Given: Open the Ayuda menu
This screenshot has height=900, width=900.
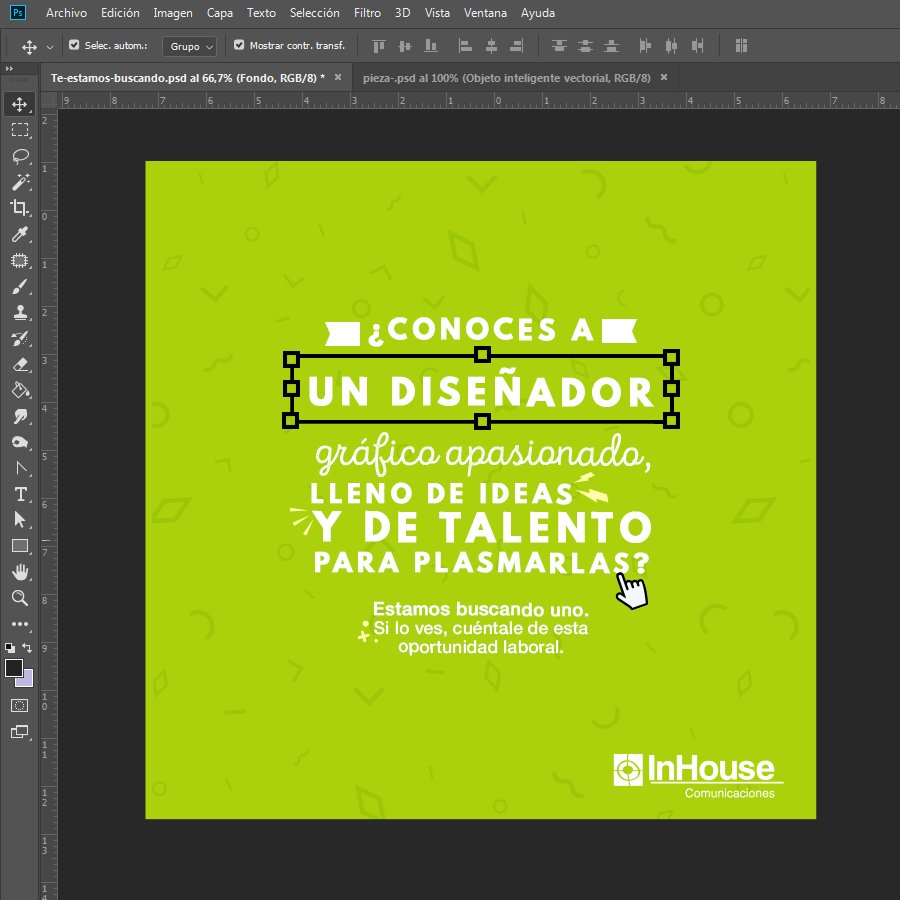Looking at the screenshot, I should click(538, 13).
